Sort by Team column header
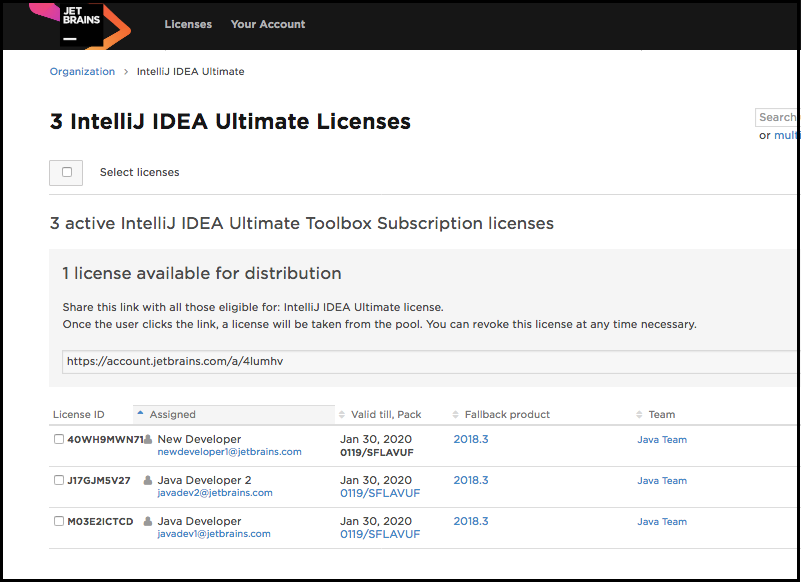This screenshot has height=583, width=801. pos(661,414)
